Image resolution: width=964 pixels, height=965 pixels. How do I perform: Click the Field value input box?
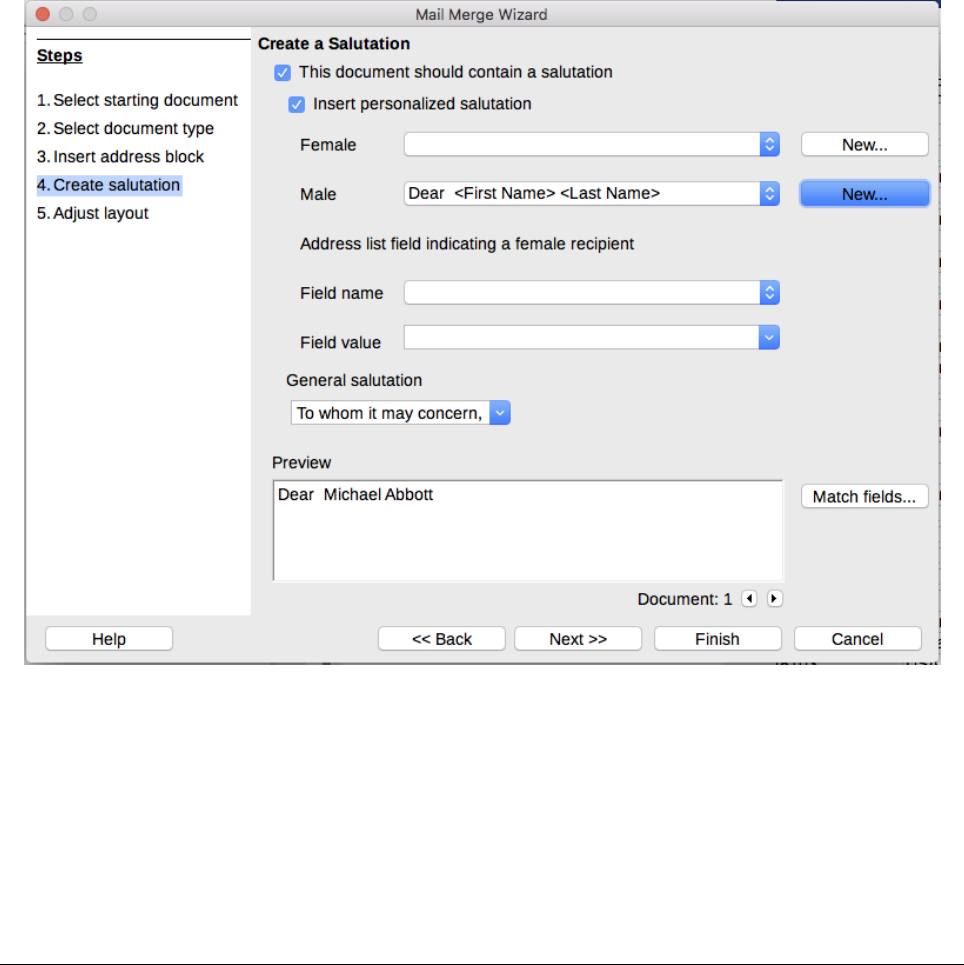(581, 337)
